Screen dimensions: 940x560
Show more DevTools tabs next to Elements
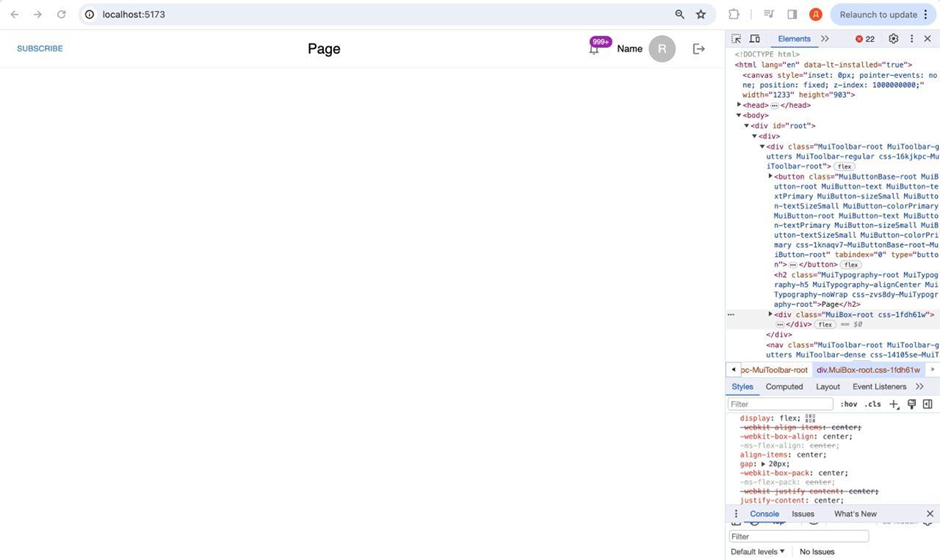825,39
